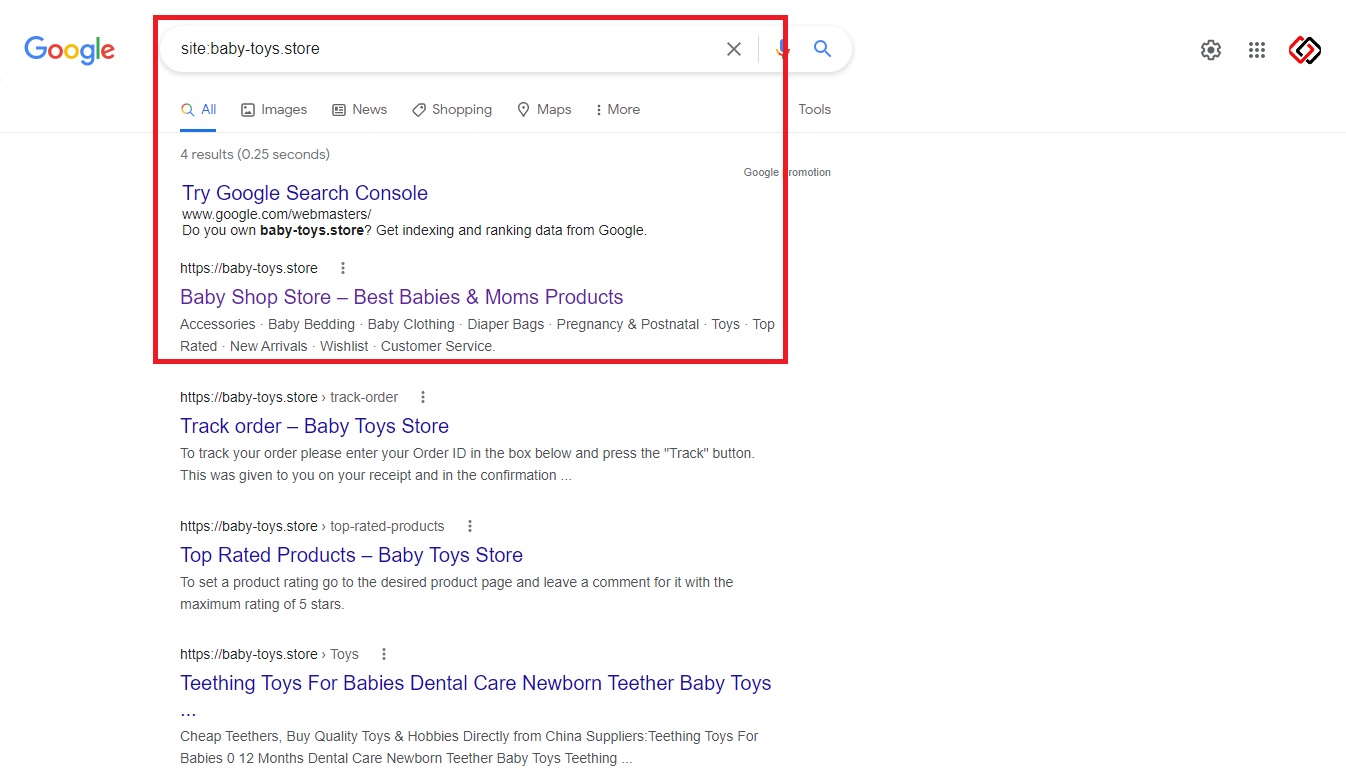The width and height of the screenshot is (1346, 768).
Task: Start voice search with microphone
Action: pyautogui.click(x=782, y=49)
